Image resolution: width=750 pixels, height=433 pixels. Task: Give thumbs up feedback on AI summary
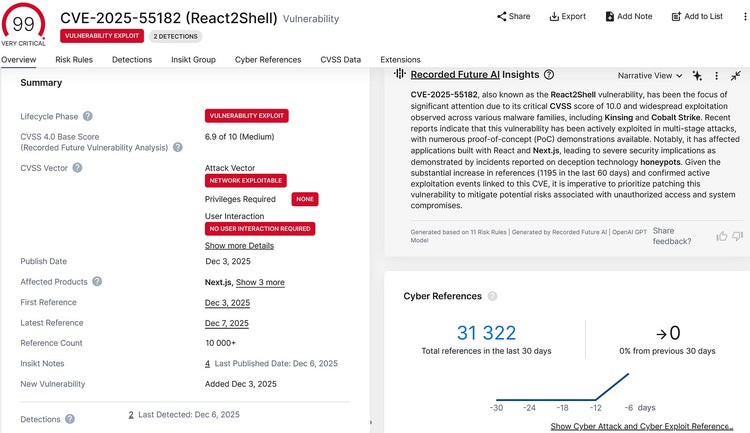click(x=722, y=236)
